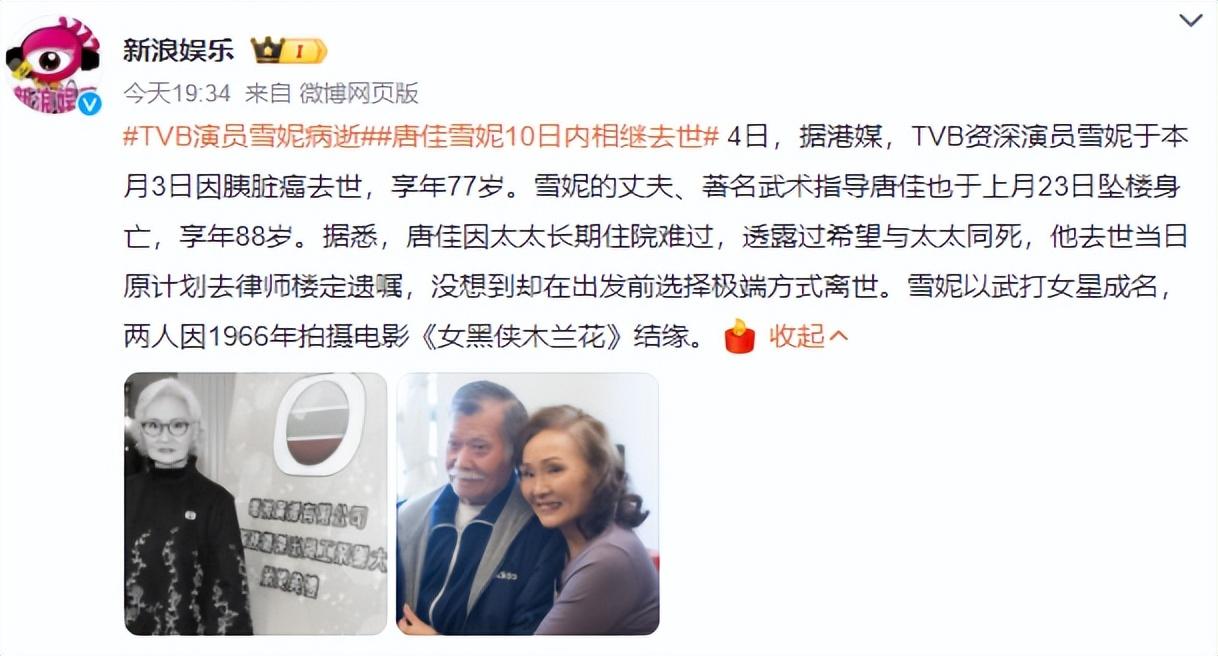Click the arrow next to 收起
Screen dimensions: 1218x656
(x=839, y=337)
